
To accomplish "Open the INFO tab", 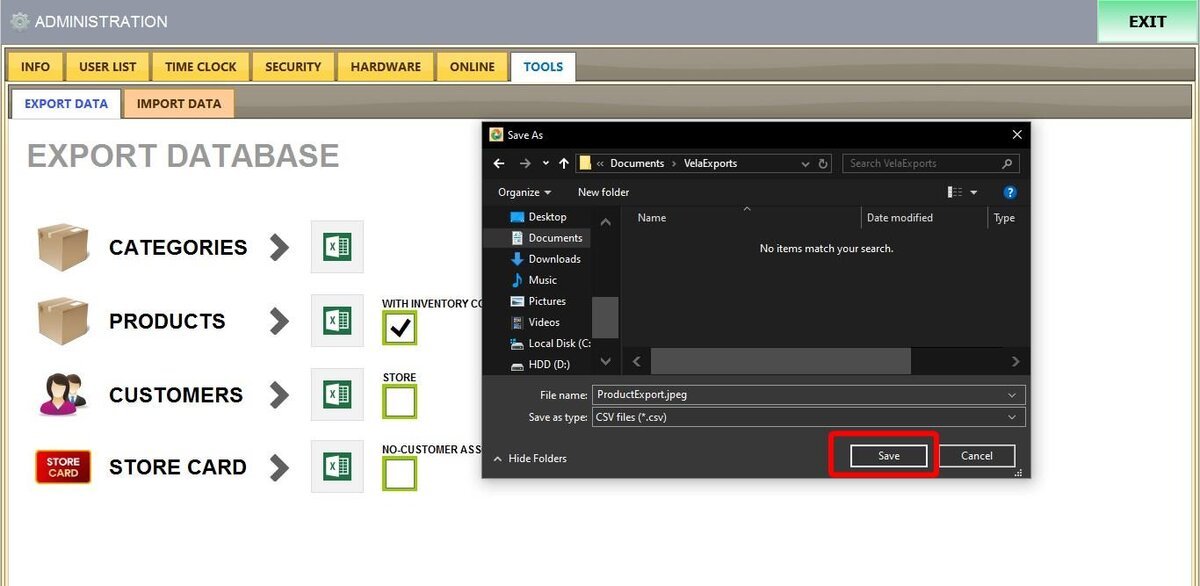I will coord(35,67).
